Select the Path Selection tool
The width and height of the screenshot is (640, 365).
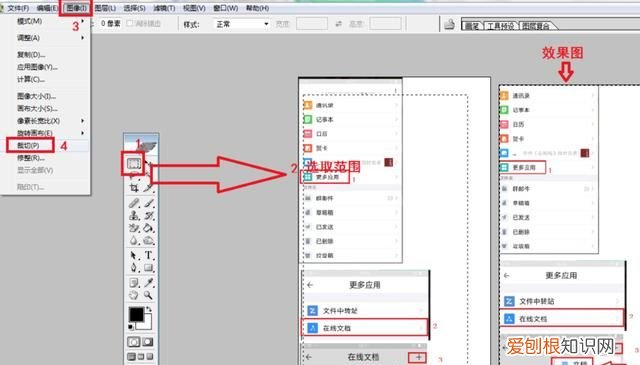[134, 256]
